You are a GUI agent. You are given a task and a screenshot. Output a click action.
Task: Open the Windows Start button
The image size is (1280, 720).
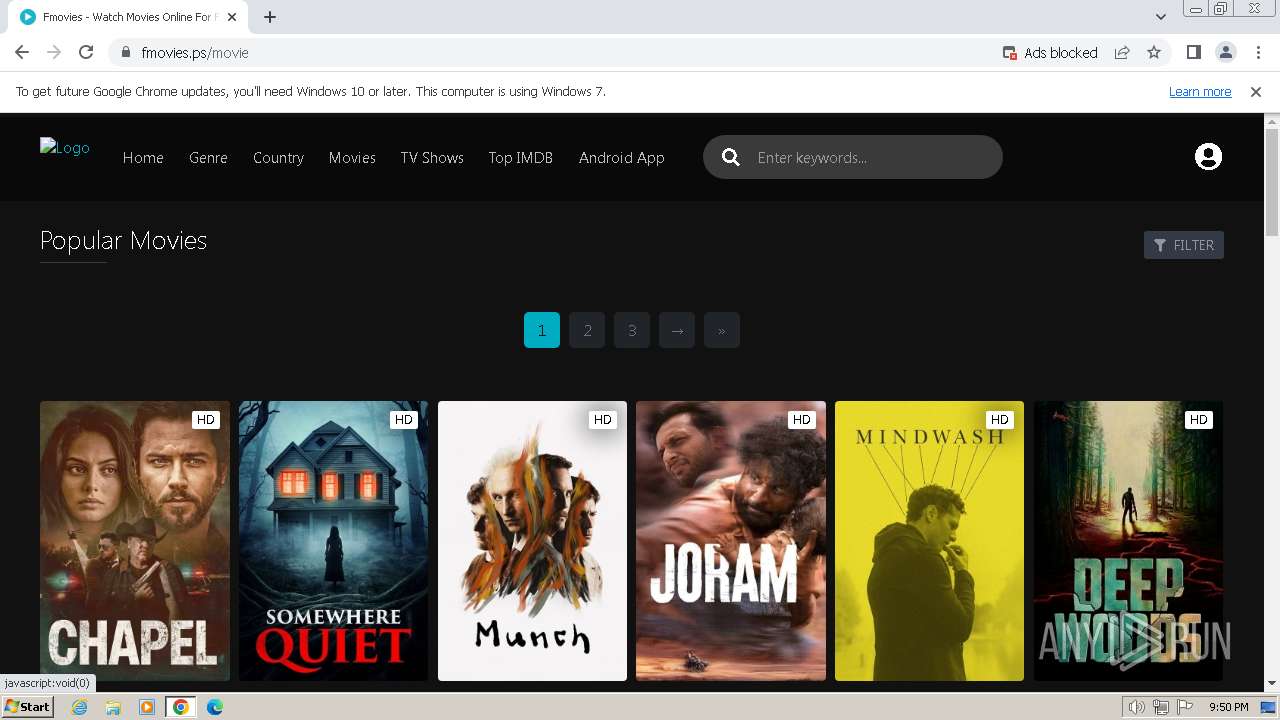tap(27, 707)
